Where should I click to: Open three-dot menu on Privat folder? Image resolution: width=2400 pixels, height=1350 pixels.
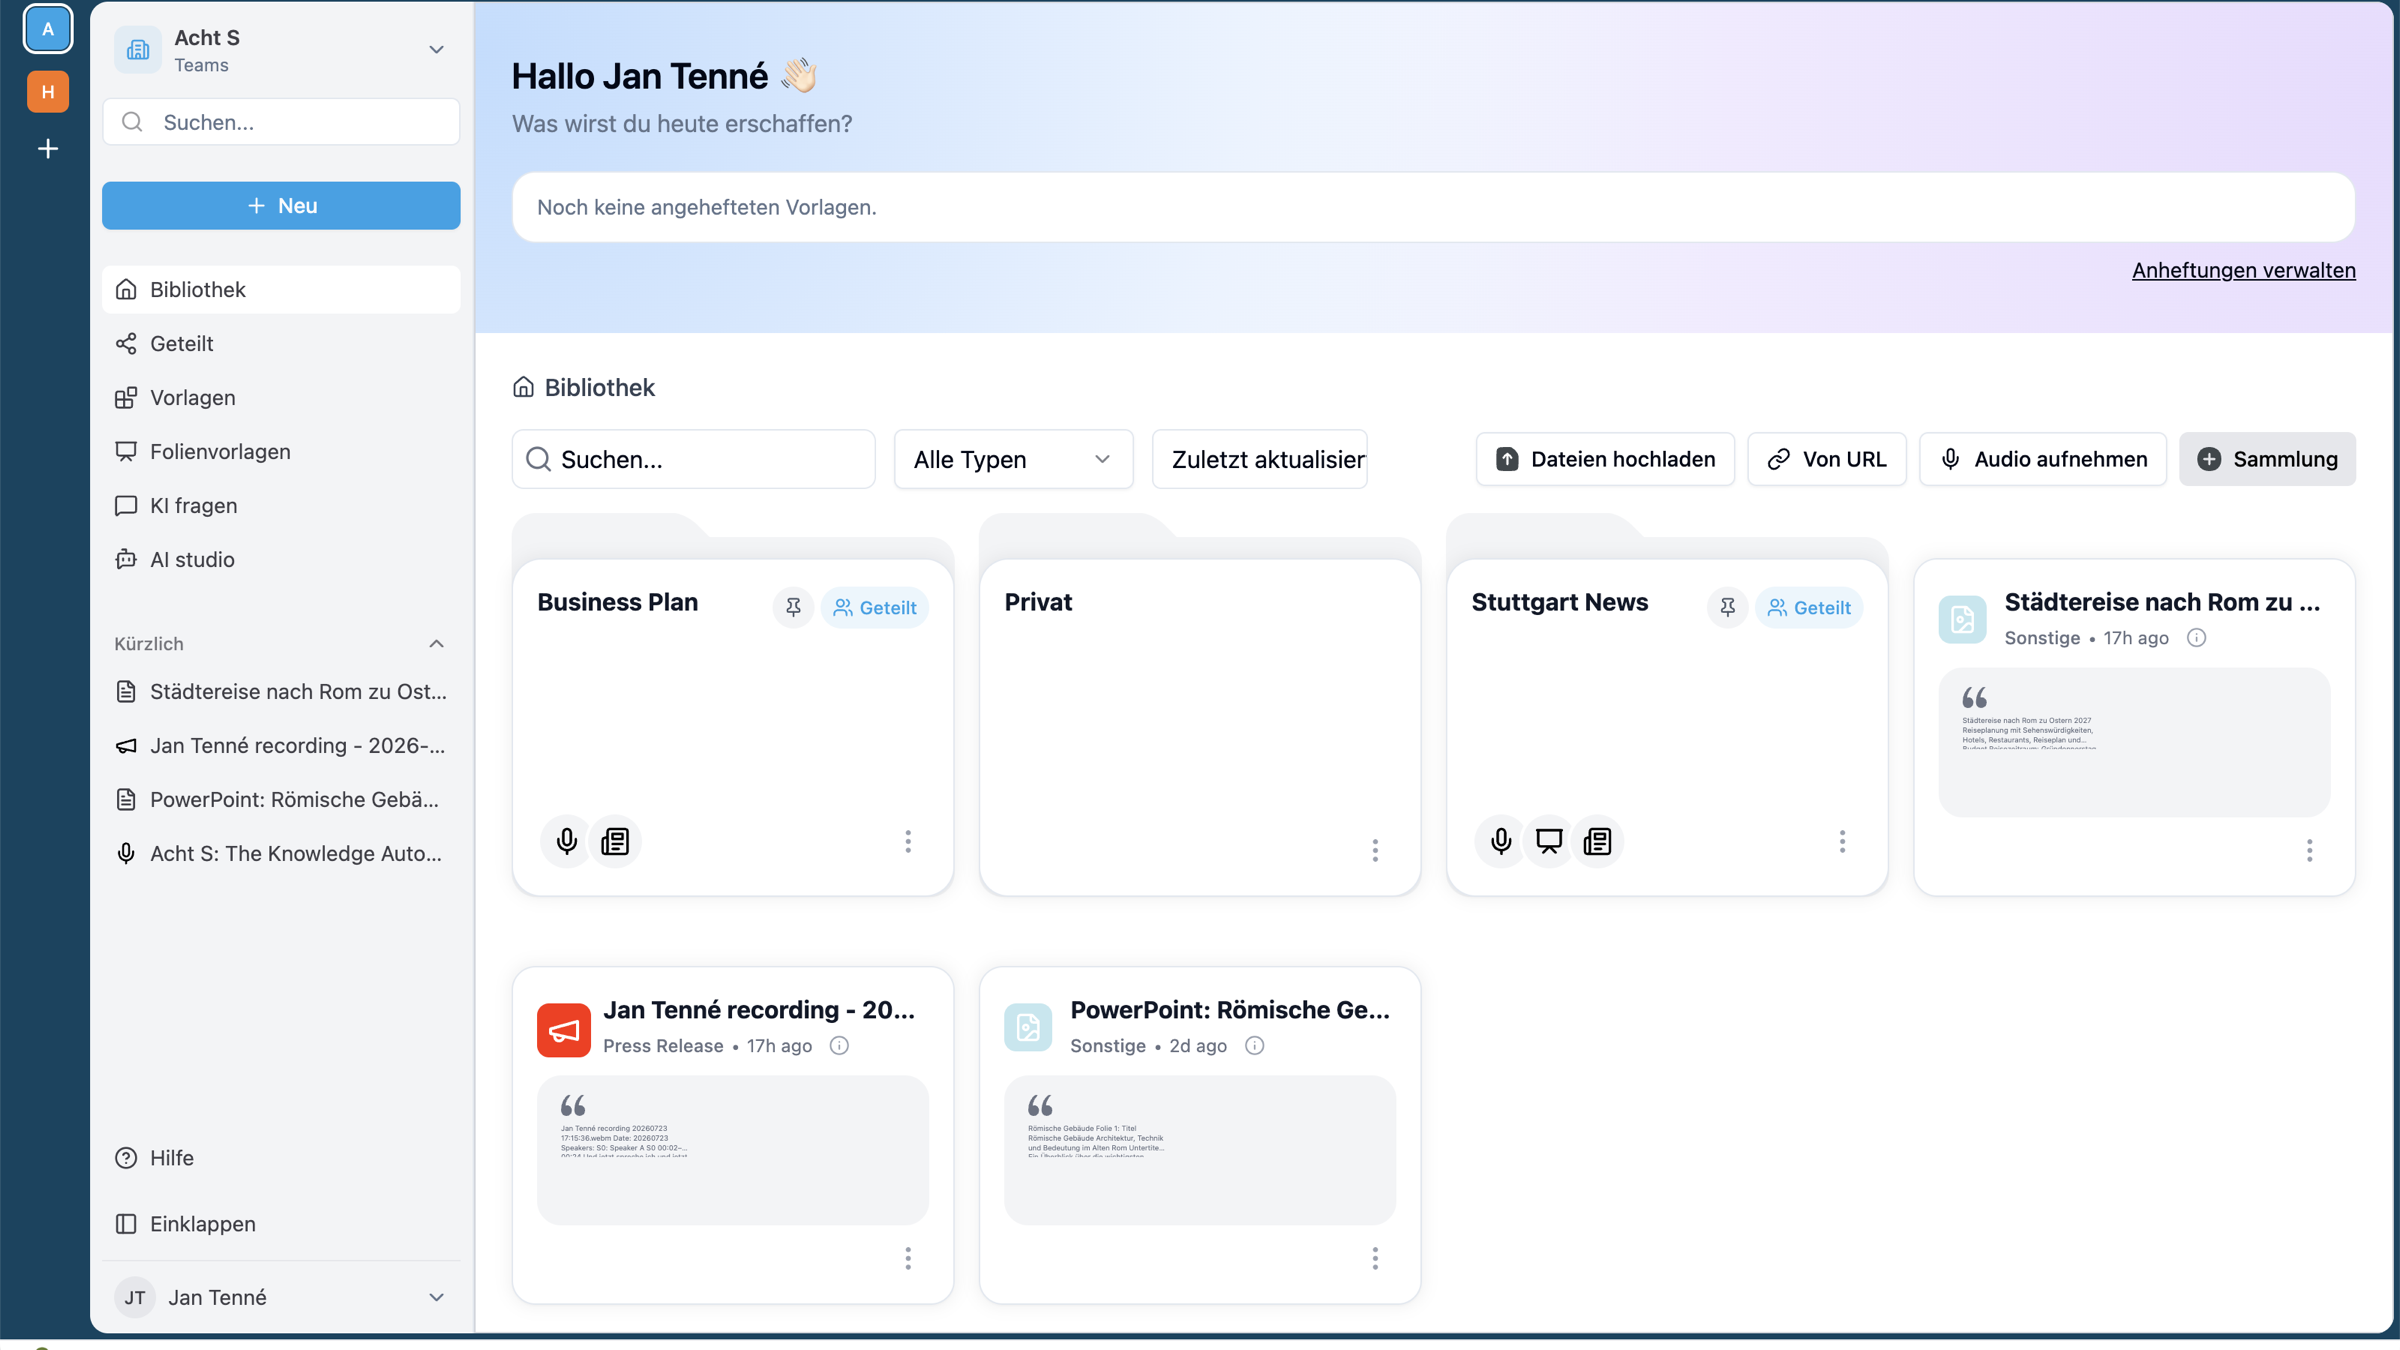point(1375,850)
